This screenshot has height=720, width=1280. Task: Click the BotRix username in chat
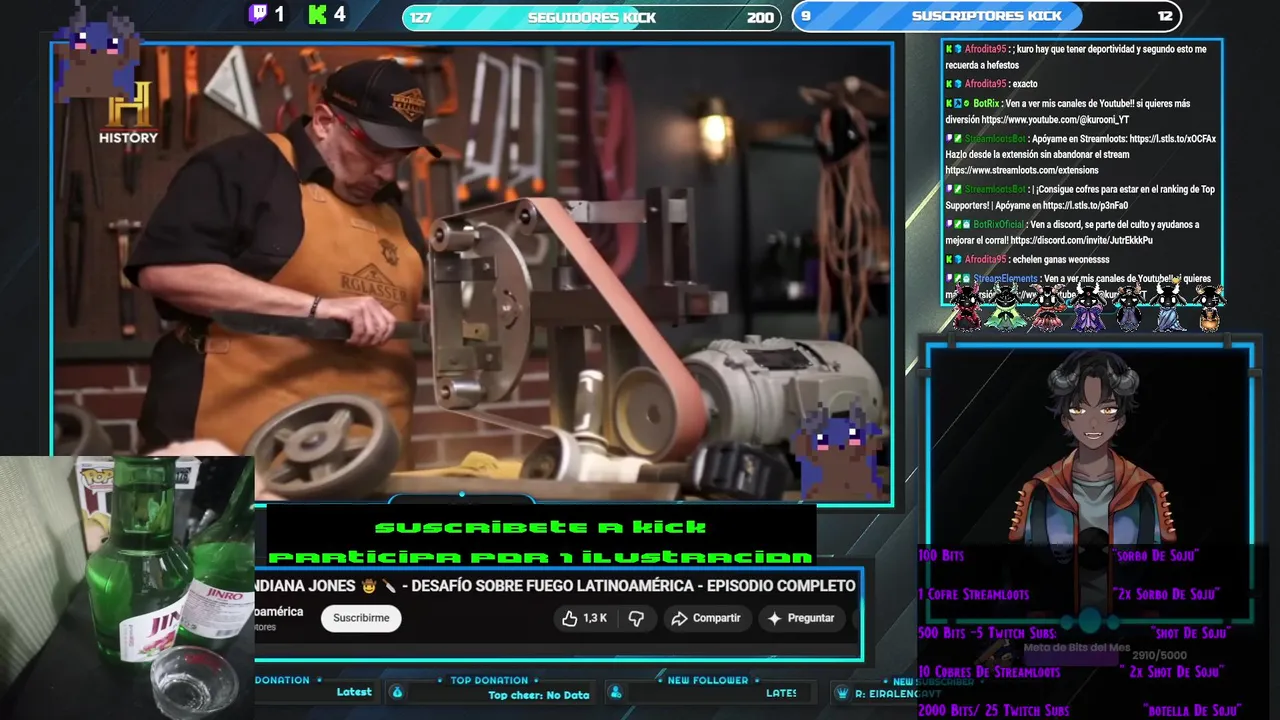click(x=986, y=104)
